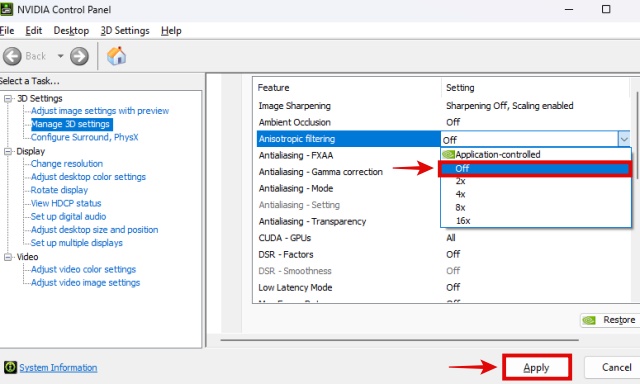640x384 pixels.
Task: Click the System Information icon
Action: [10, 367]
